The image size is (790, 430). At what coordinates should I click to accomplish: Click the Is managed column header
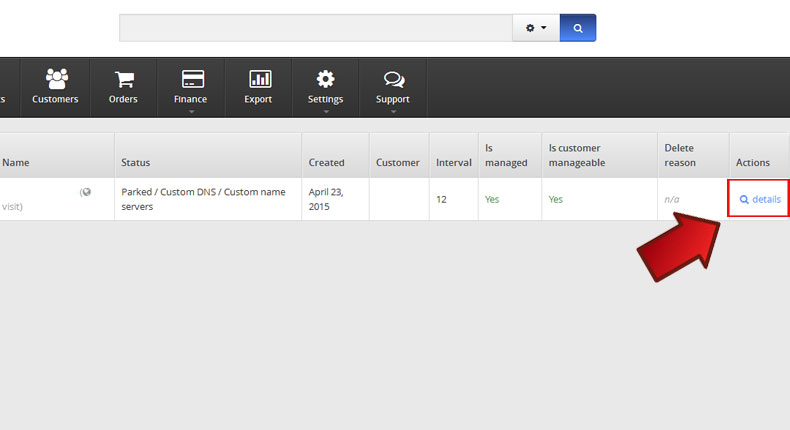[x=506, y=155]
